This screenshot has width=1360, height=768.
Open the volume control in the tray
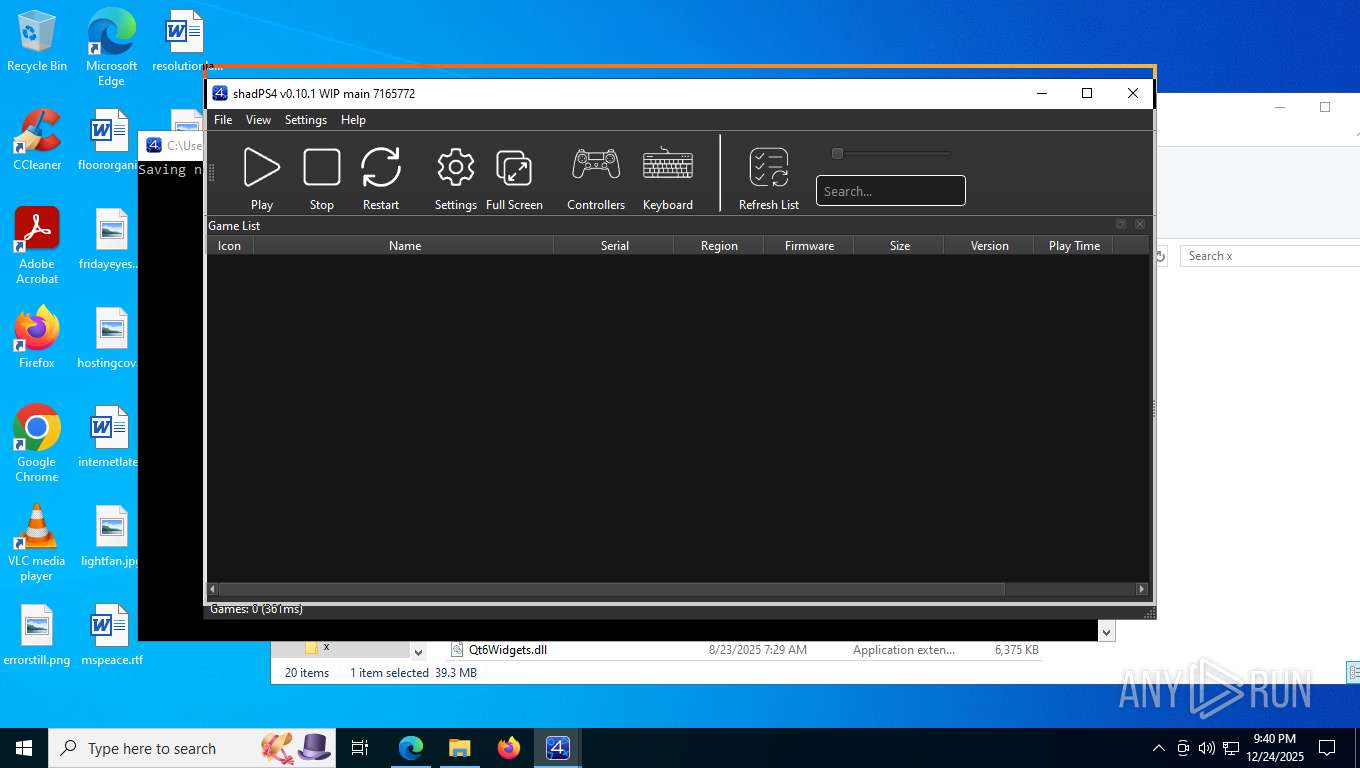click(1207, 748)
